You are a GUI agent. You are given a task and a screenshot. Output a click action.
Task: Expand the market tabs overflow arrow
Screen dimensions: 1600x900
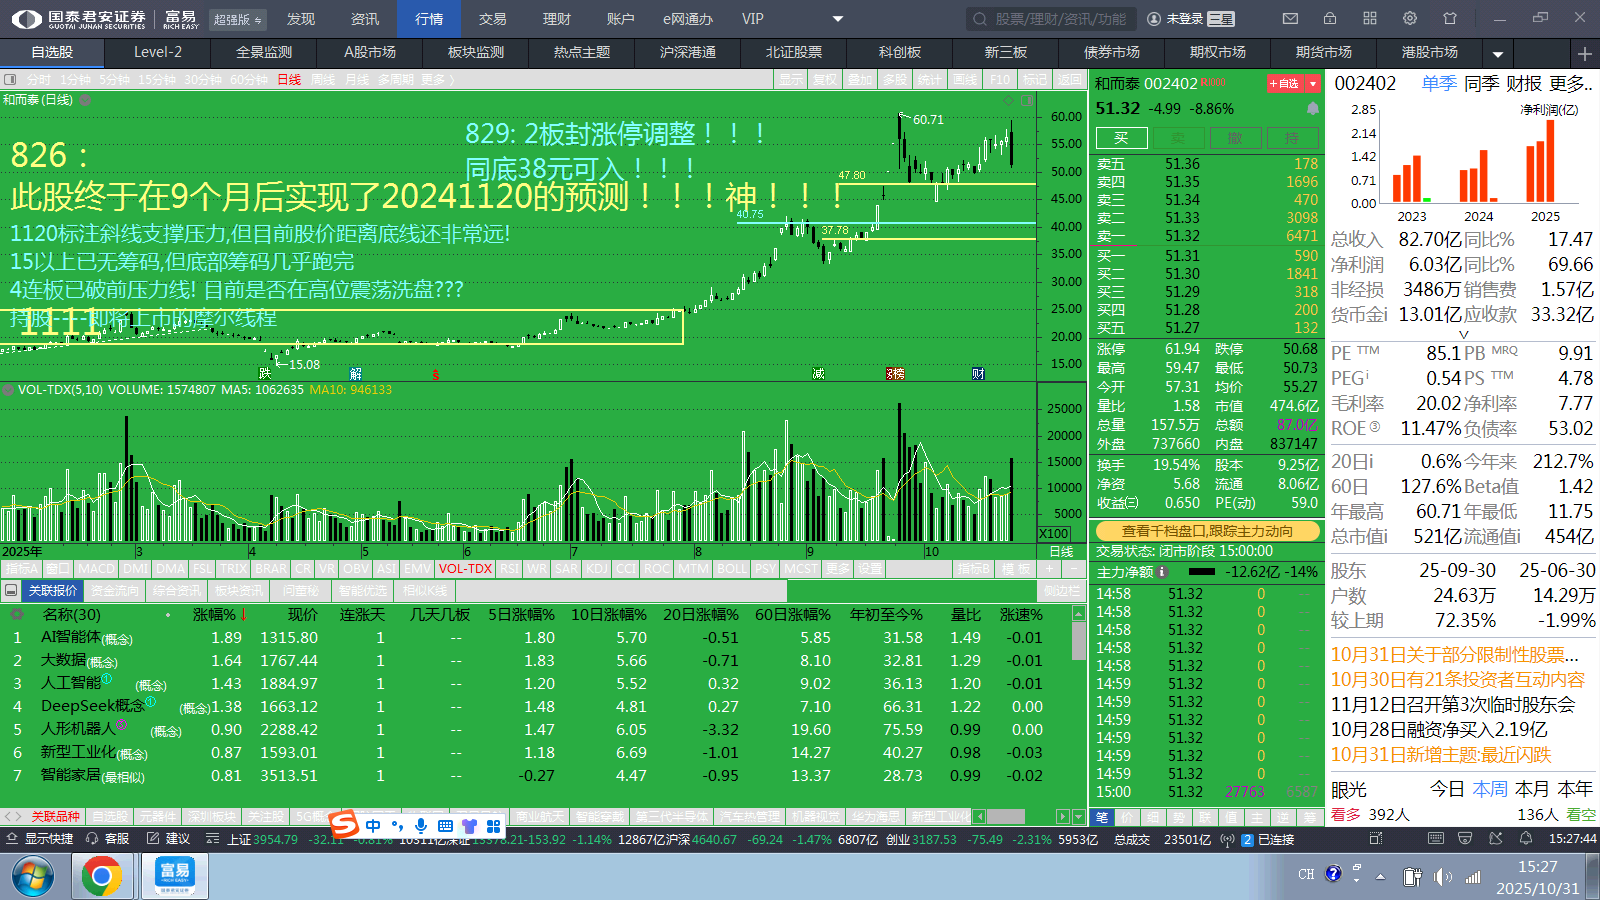(1498, 54)
